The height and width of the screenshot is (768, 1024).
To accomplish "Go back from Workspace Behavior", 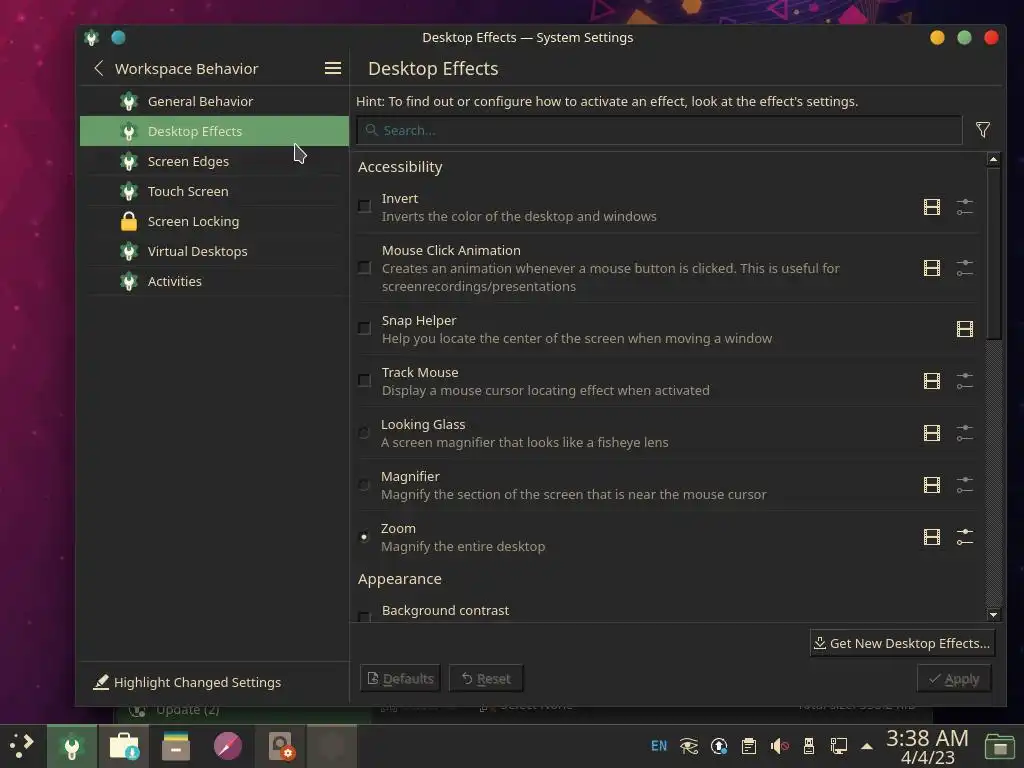I will [99, 68].
